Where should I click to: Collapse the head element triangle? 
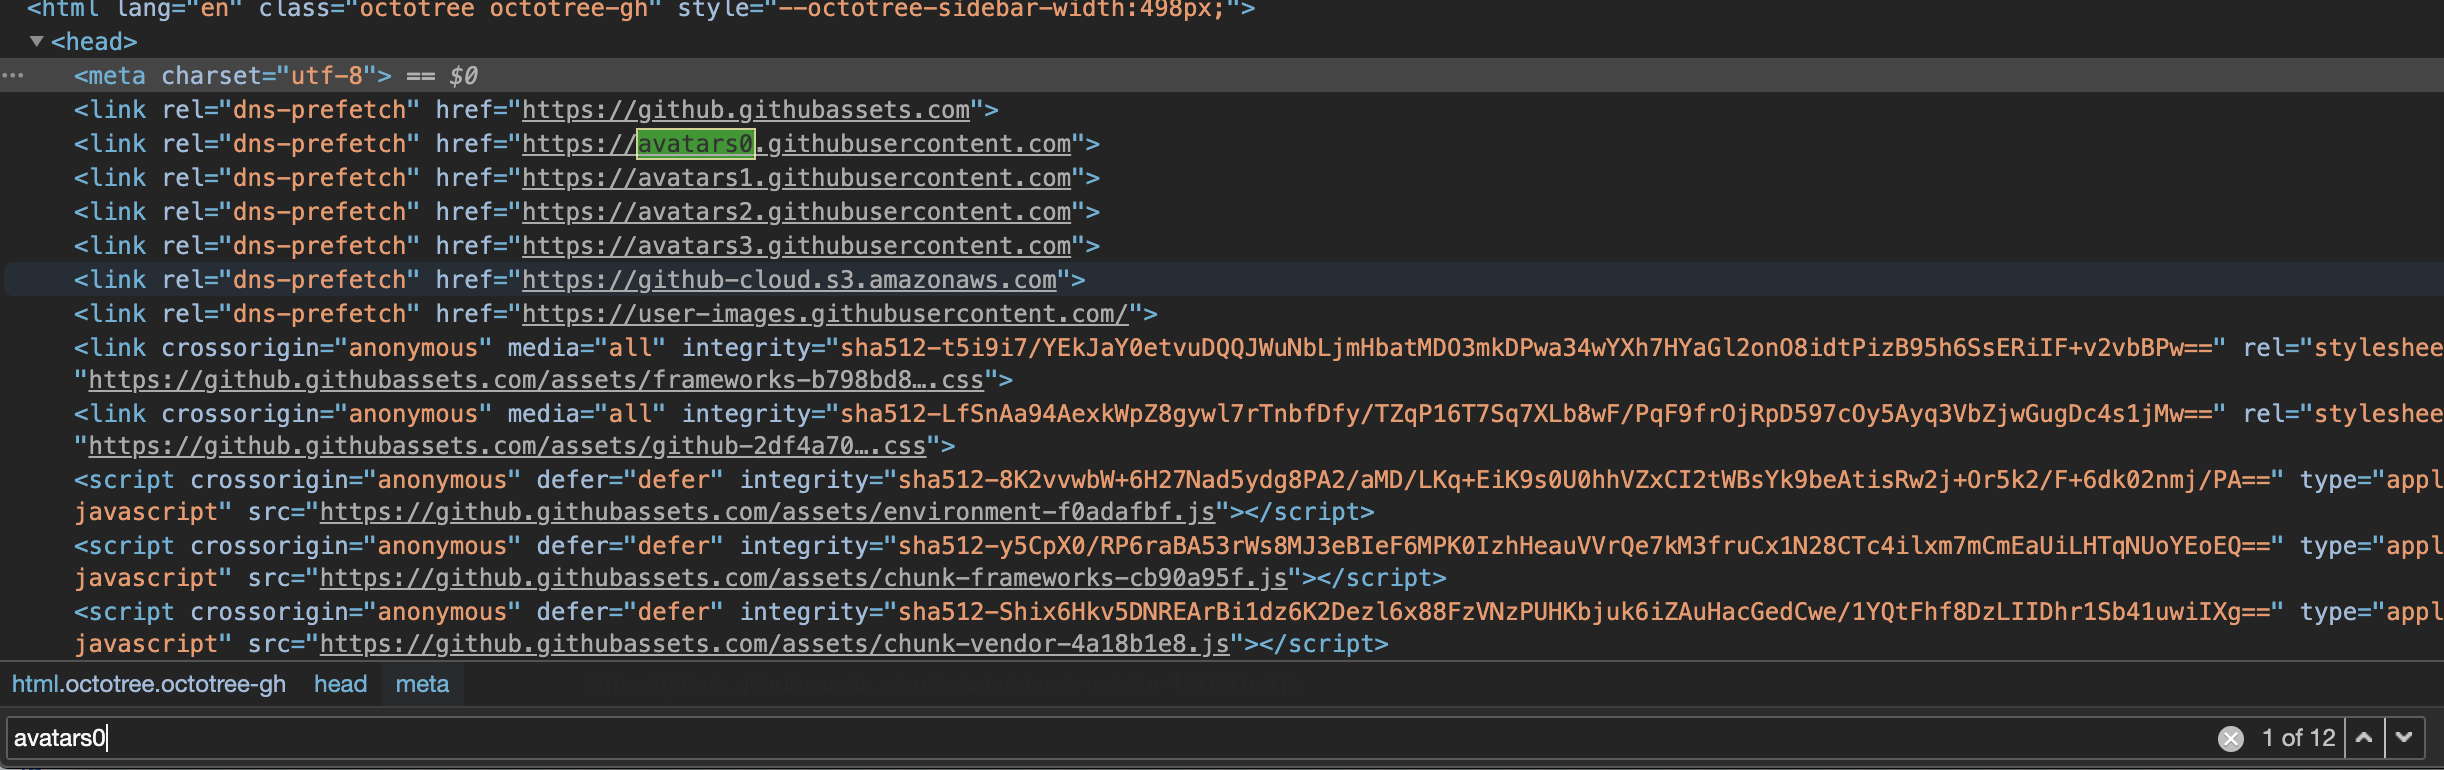pyautogui.click(x=37, y=42)
